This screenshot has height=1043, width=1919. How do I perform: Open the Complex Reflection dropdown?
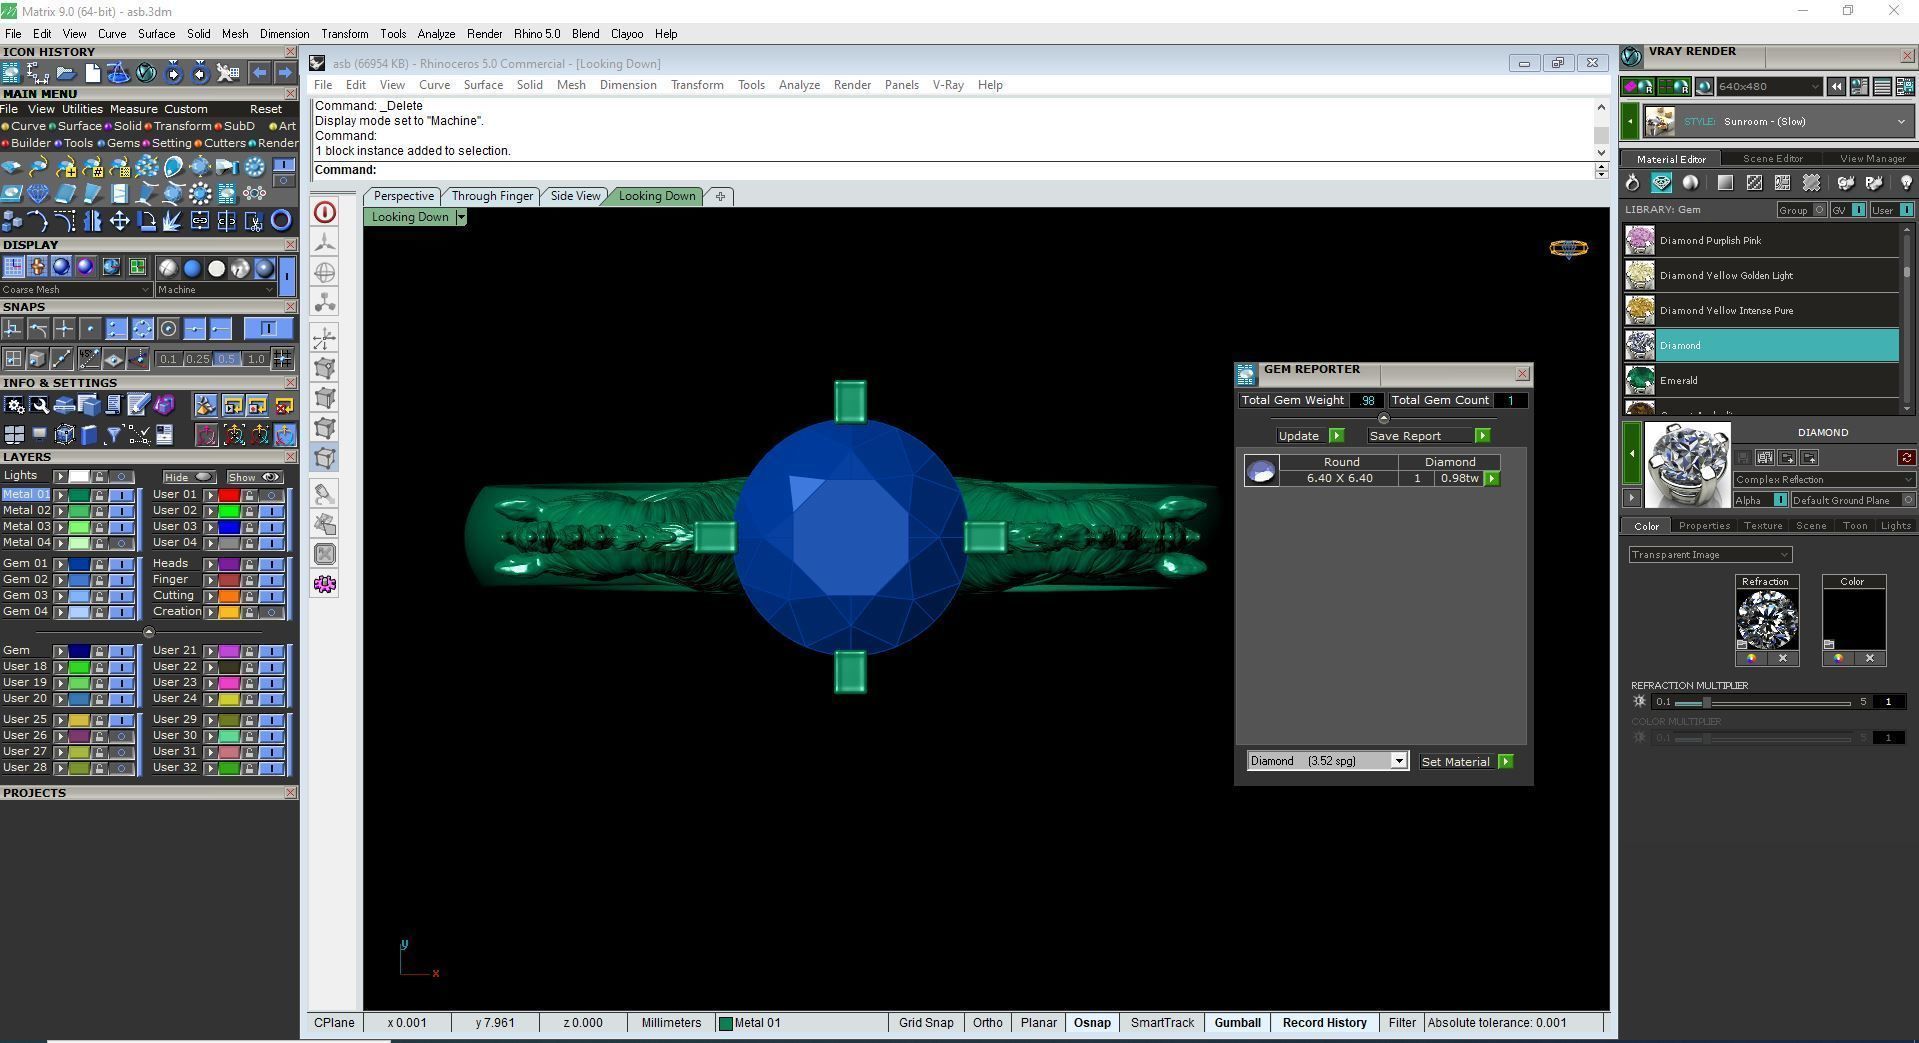pos(1824,480)
